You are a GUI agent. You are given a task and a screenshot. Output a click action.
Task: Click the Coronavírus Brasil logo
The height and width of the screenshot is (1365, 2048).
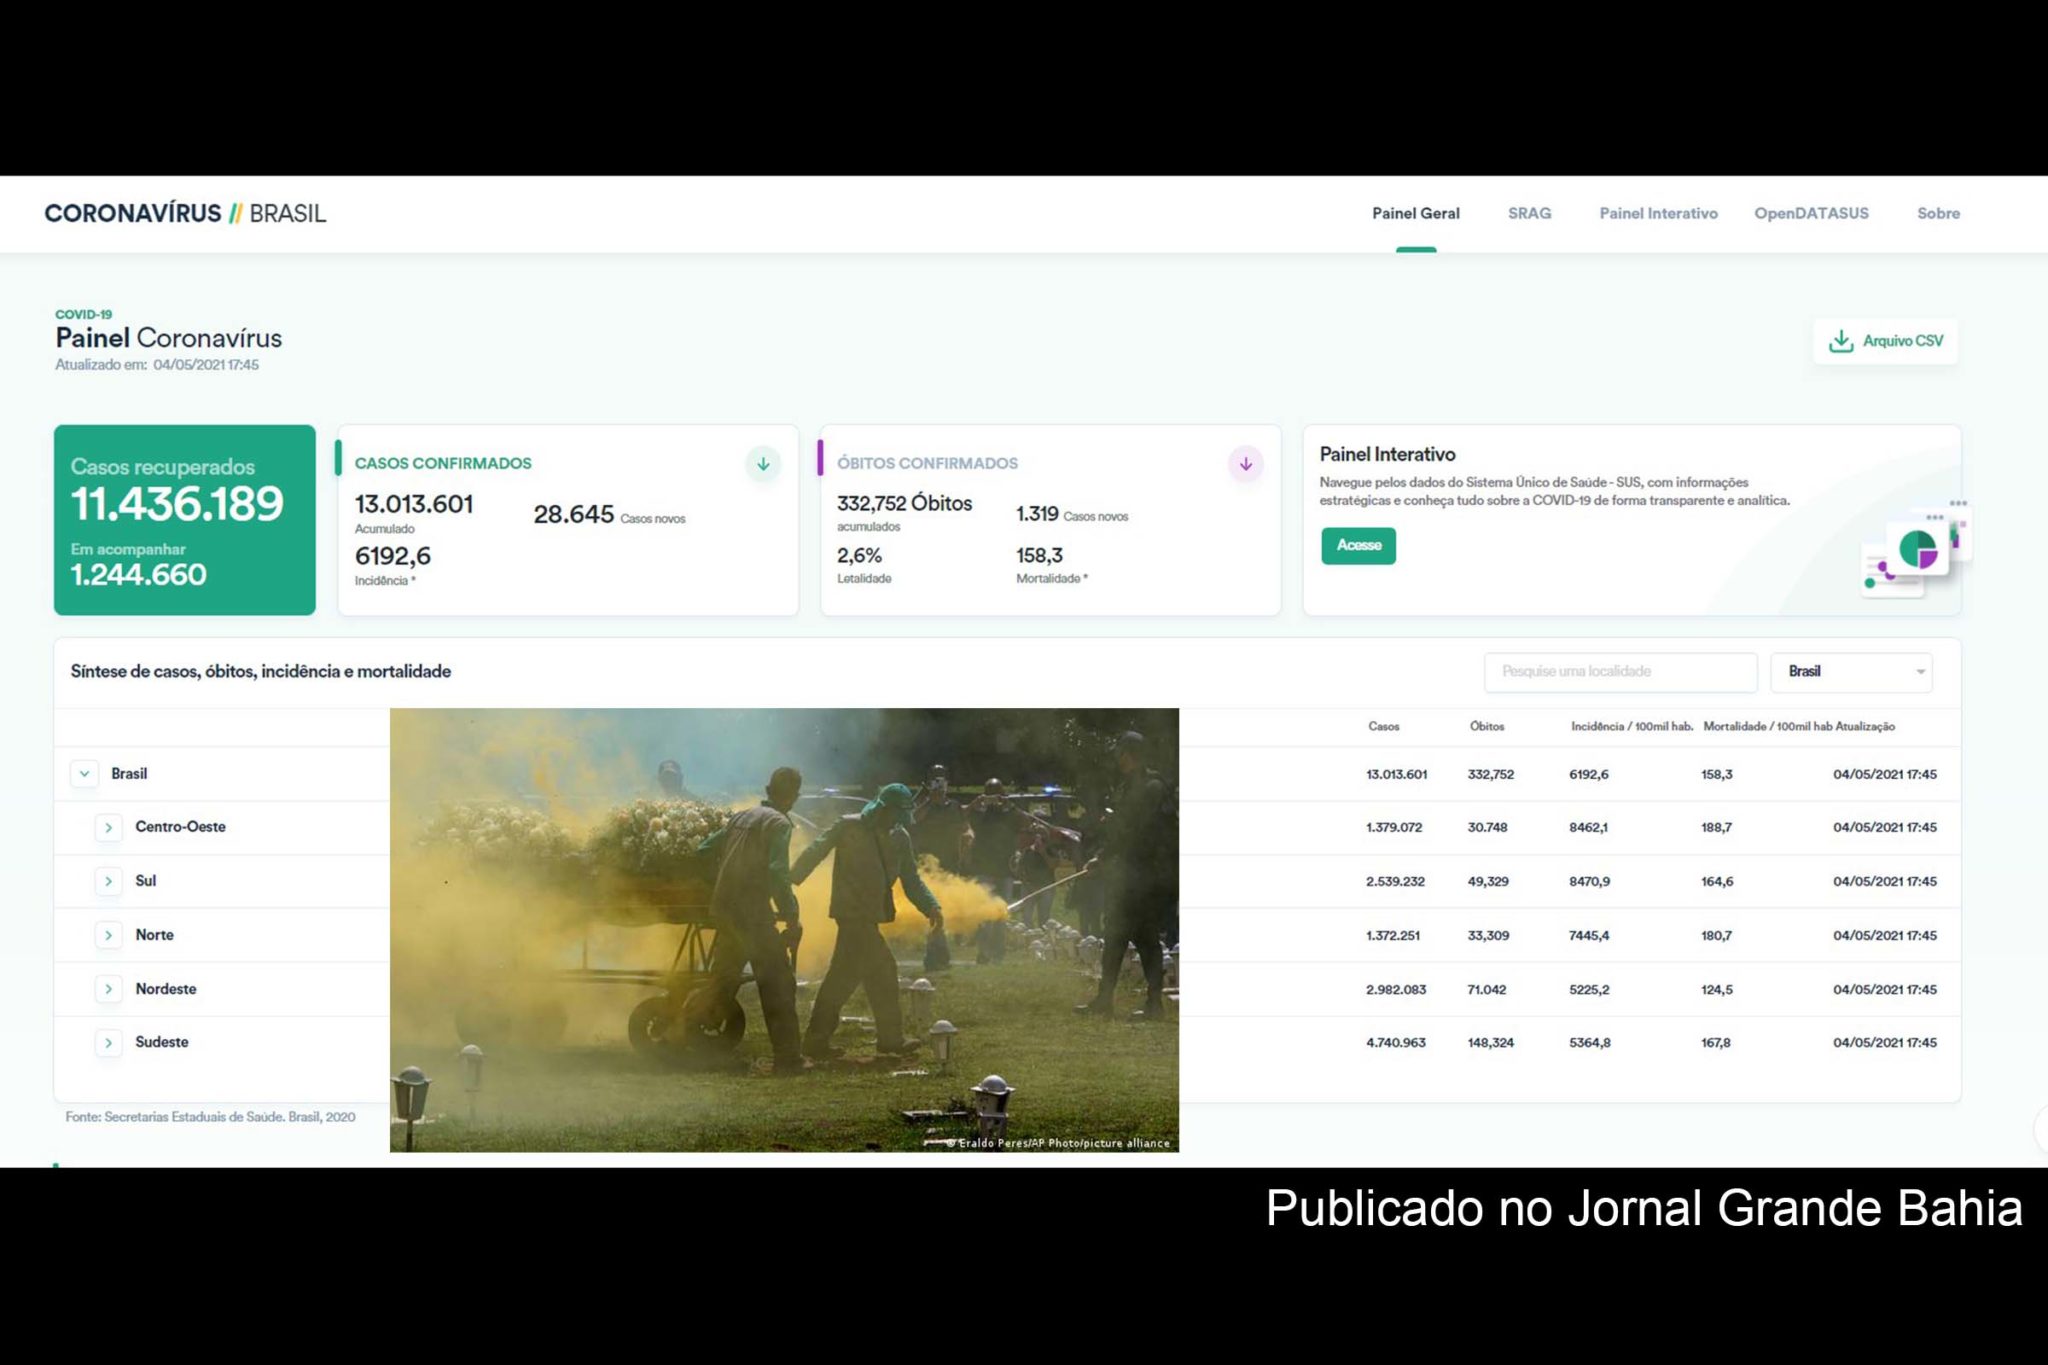tap(185, 212)
